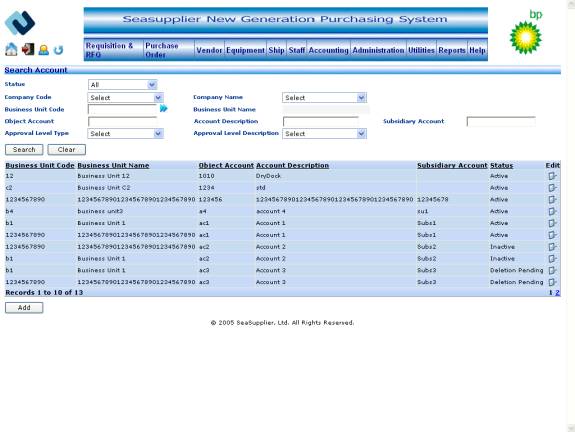
Task: Open the Accounting menu
Action: pos(329,50)
